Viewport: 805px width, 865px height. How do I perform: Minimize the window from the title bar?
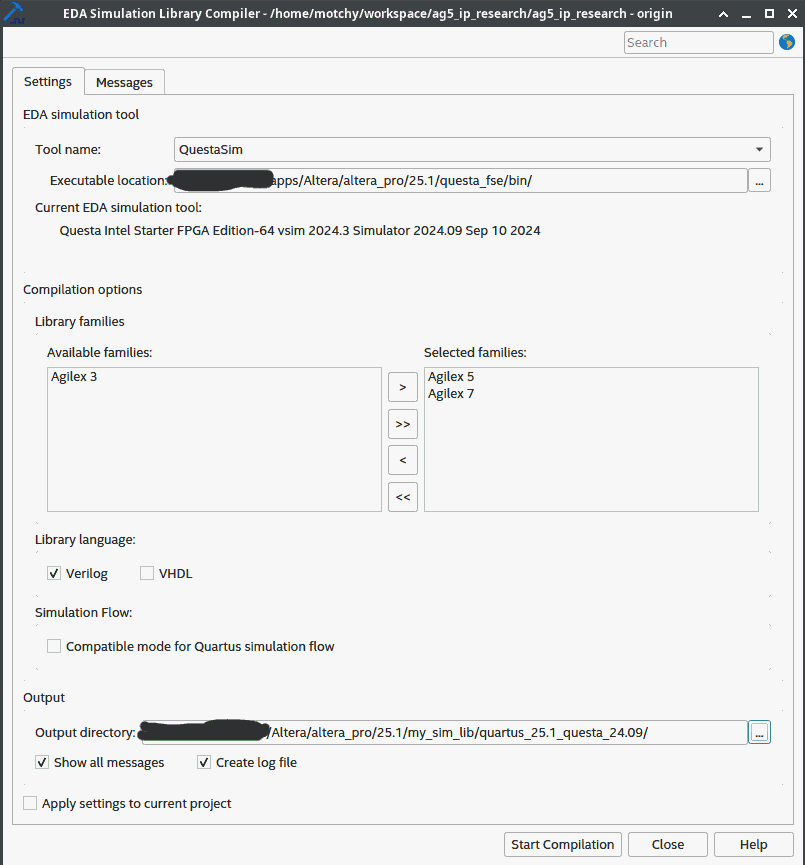click(x=747, y=14)
